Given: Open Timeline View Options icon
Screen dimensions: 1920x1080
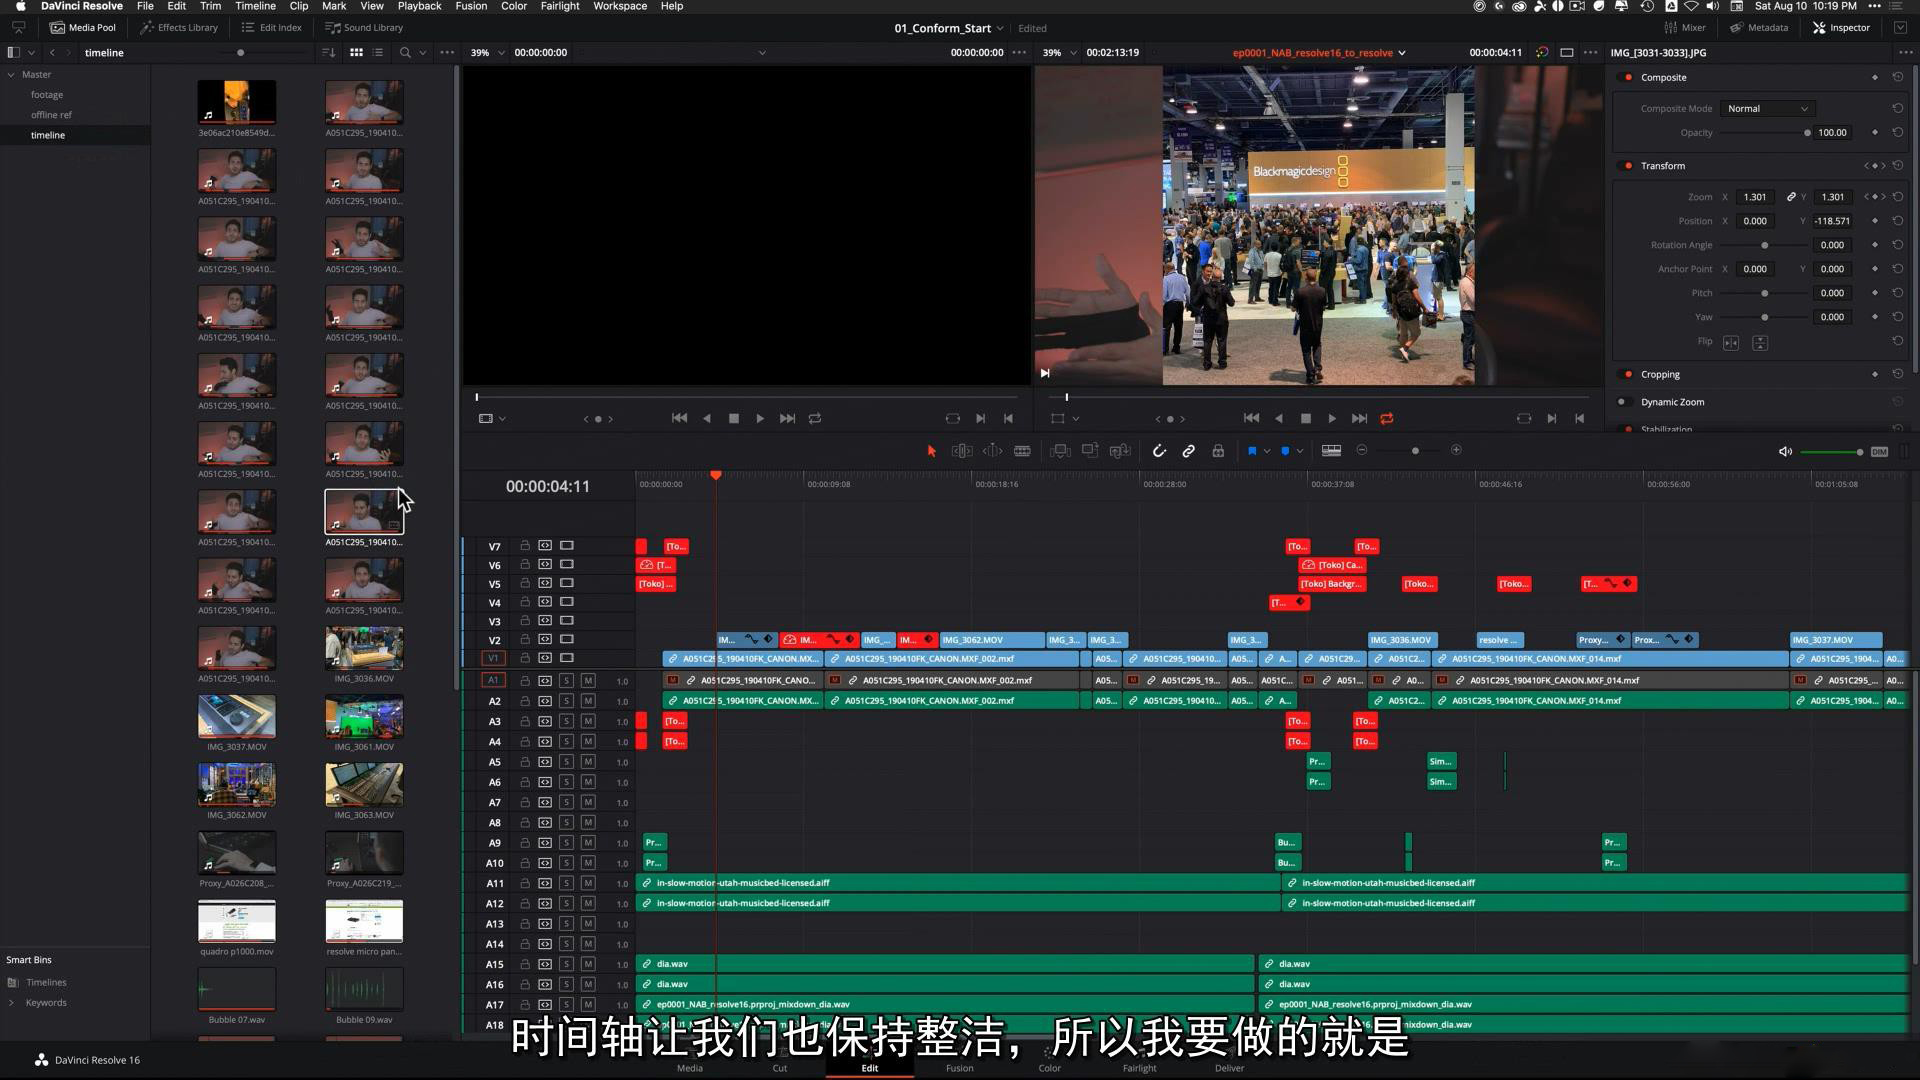Looking at the screenshot, I should point(1331,451).
